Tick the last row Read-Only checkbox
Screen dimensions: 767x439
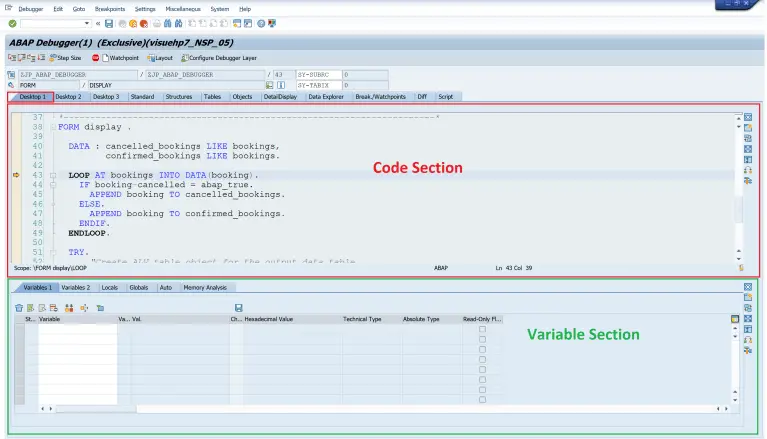coord(482,400)
